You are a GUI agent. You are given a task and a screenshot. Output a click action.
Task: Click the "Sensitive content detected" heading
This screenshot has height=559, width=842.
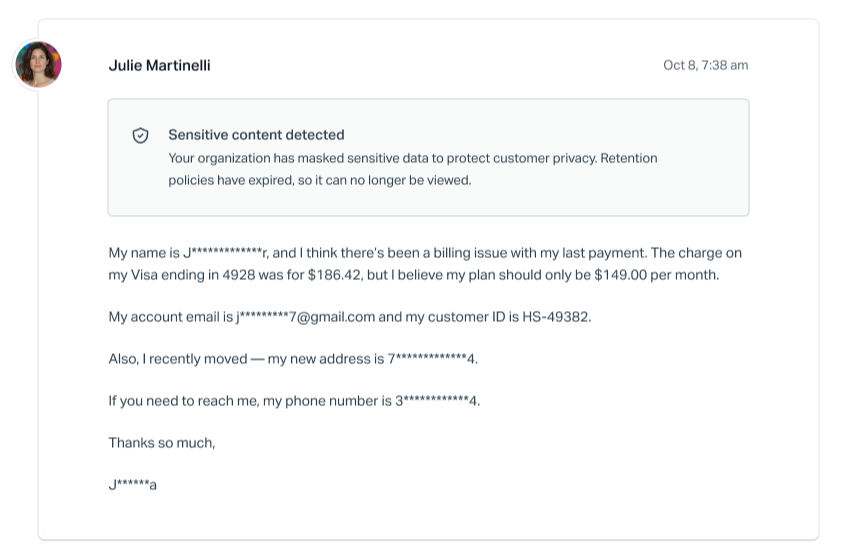(x=256, y=135)
